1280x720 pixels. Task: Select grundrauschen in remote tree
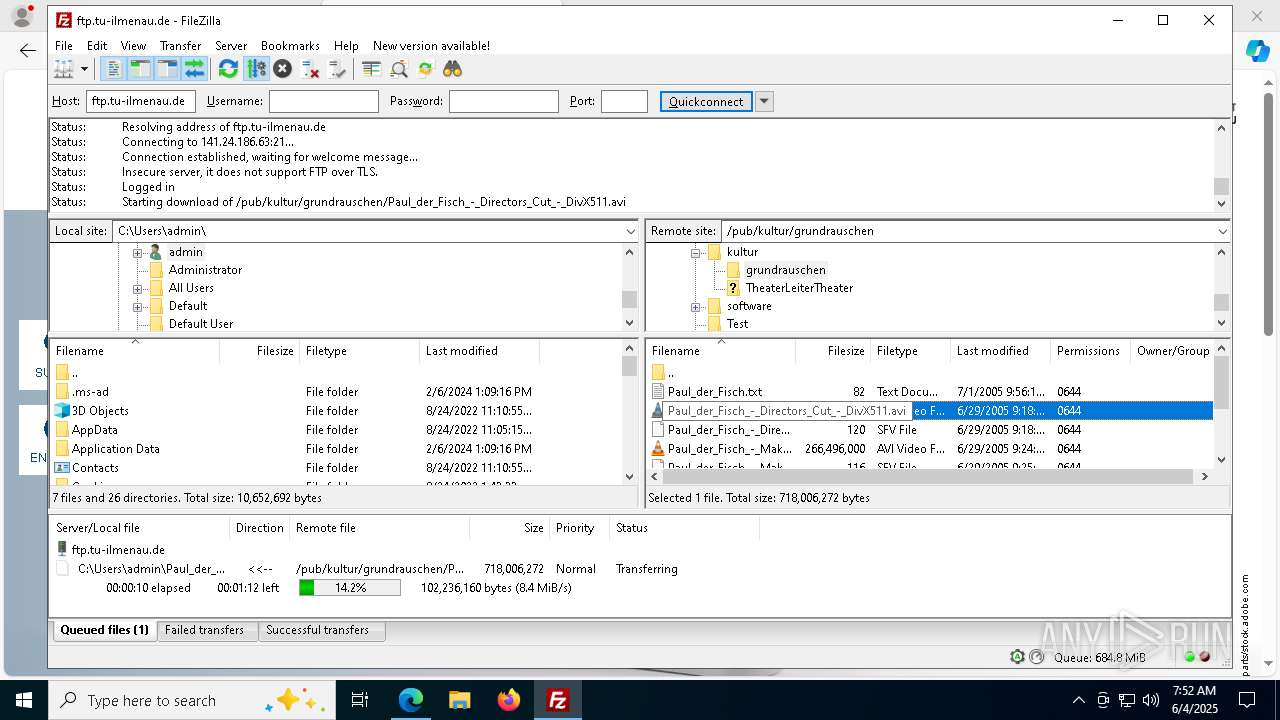(x=785, y=270)
